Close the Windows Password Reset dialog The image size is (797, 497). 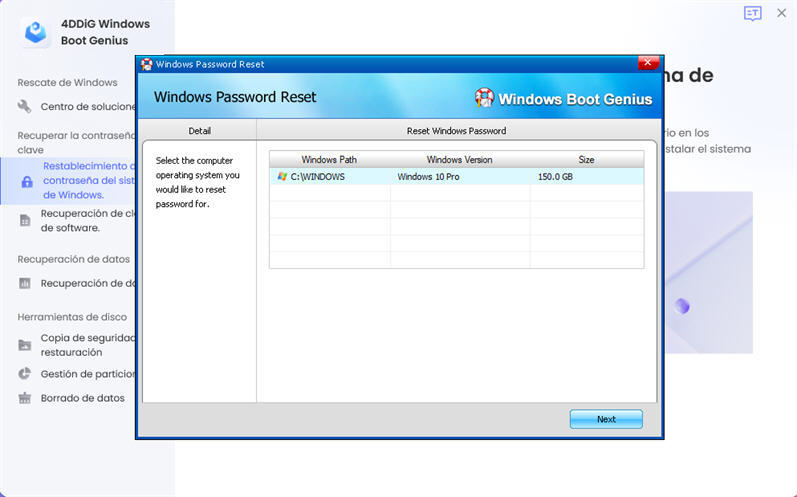pos(648,64)
